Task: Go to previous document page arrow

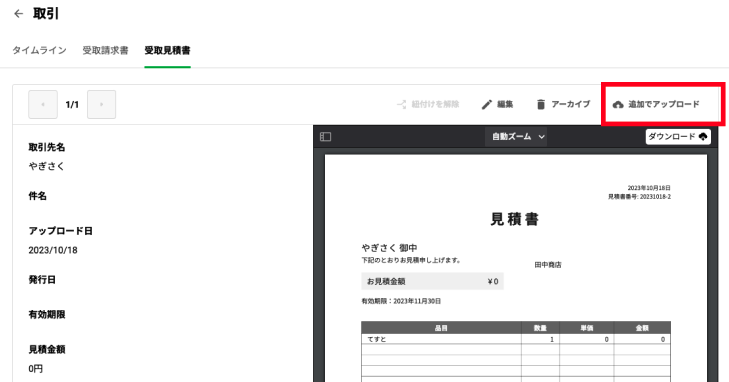Action: pos(43,105)
